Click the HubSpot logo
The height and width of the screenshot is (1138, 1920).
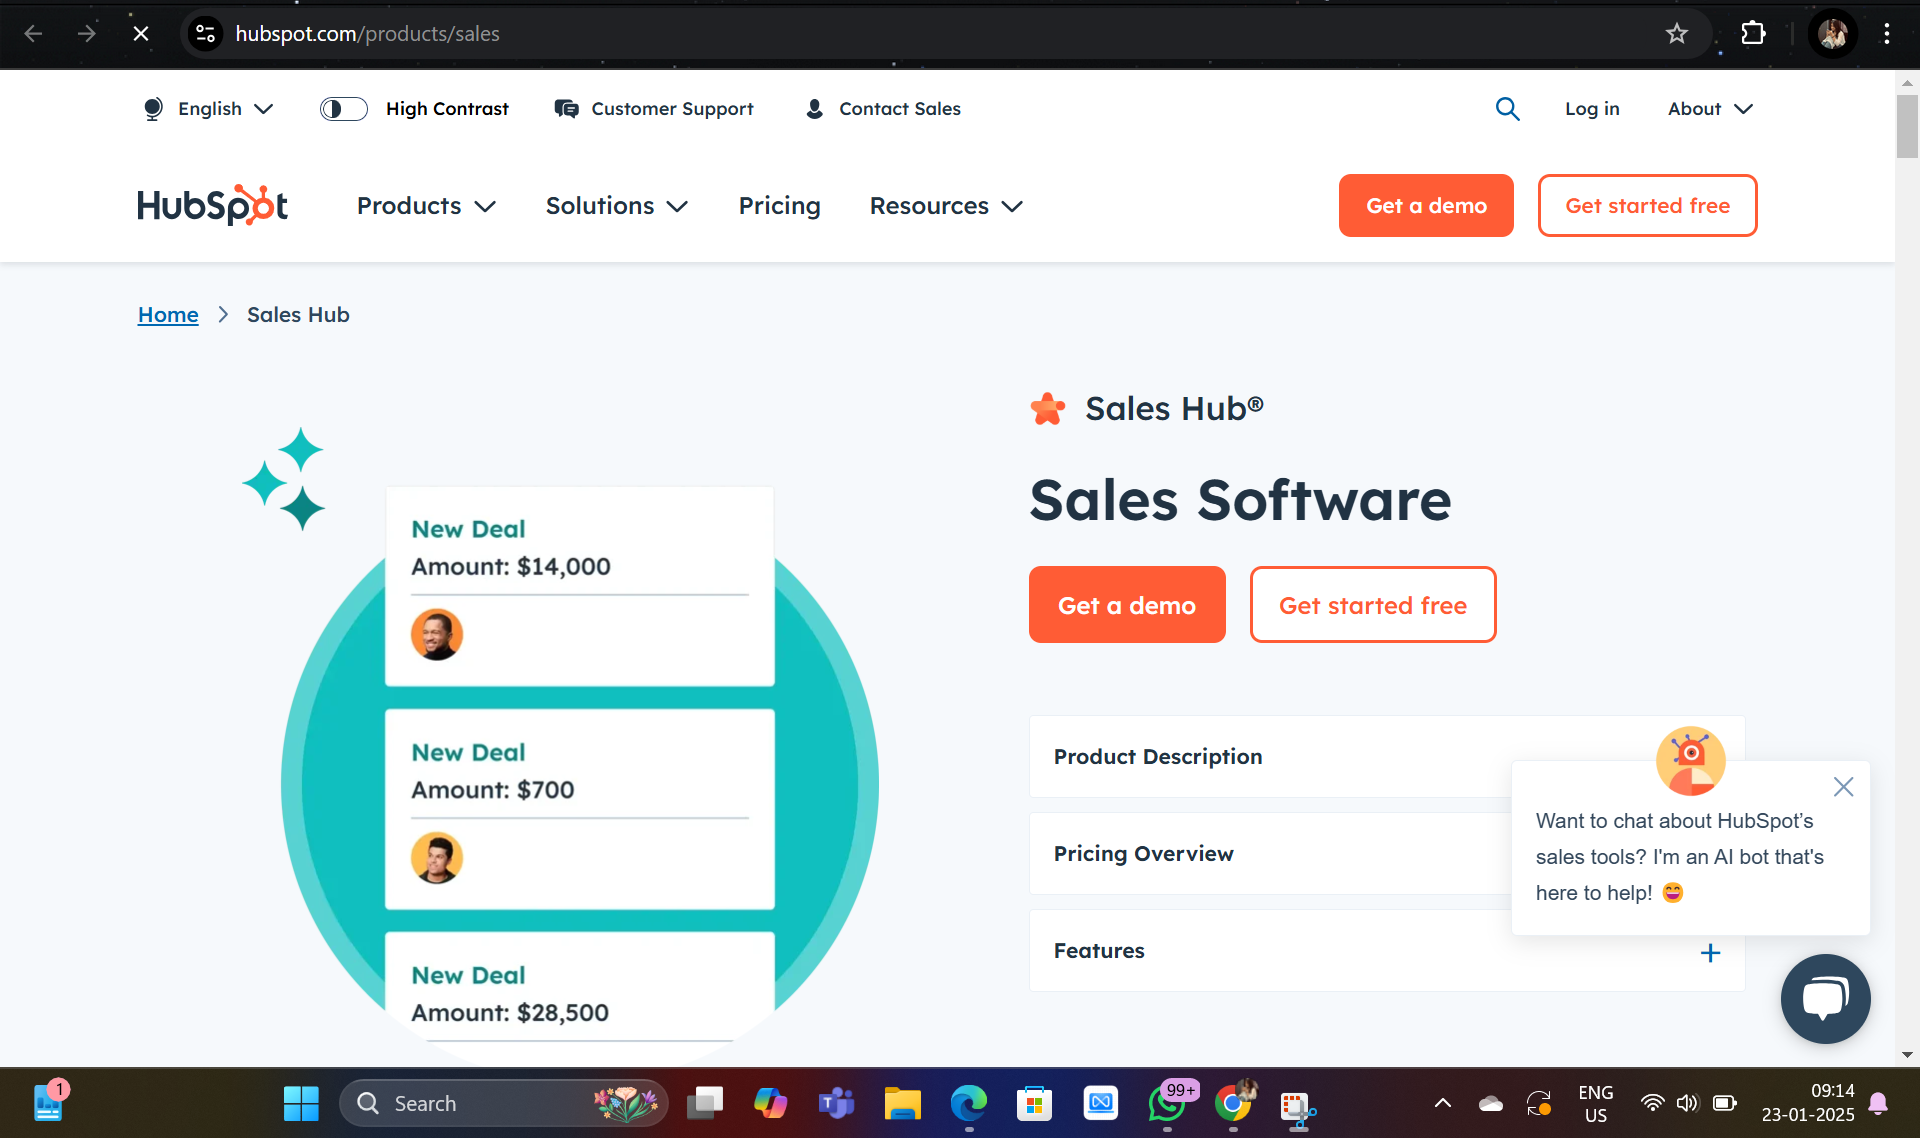[213, 205]
